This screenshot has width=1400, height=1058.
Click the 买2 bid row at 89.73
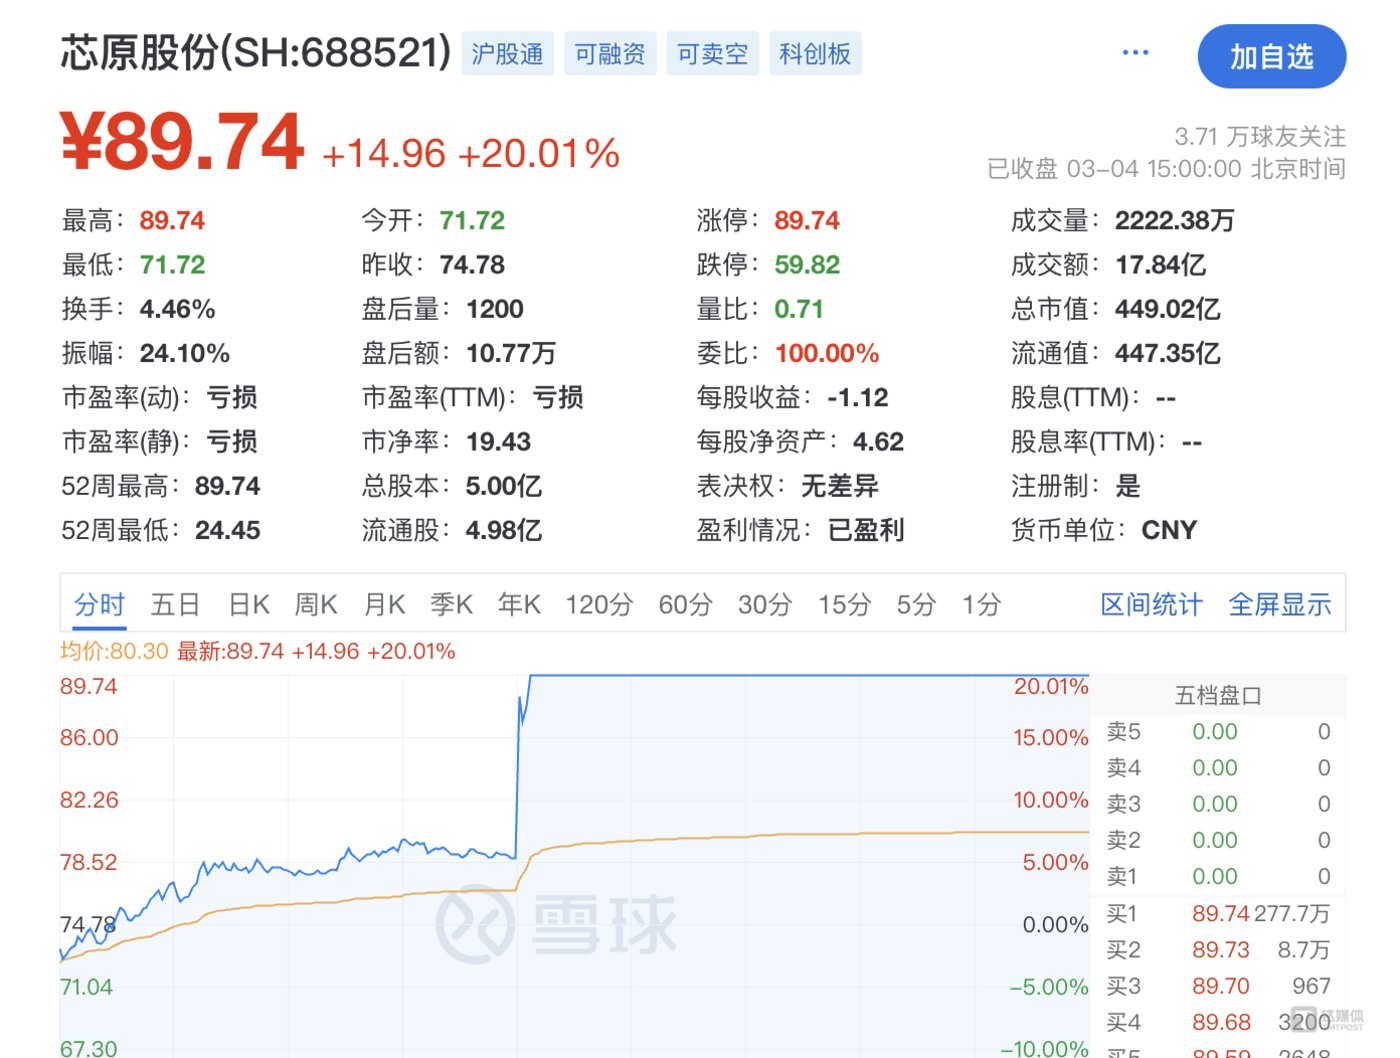point(1218,950)
